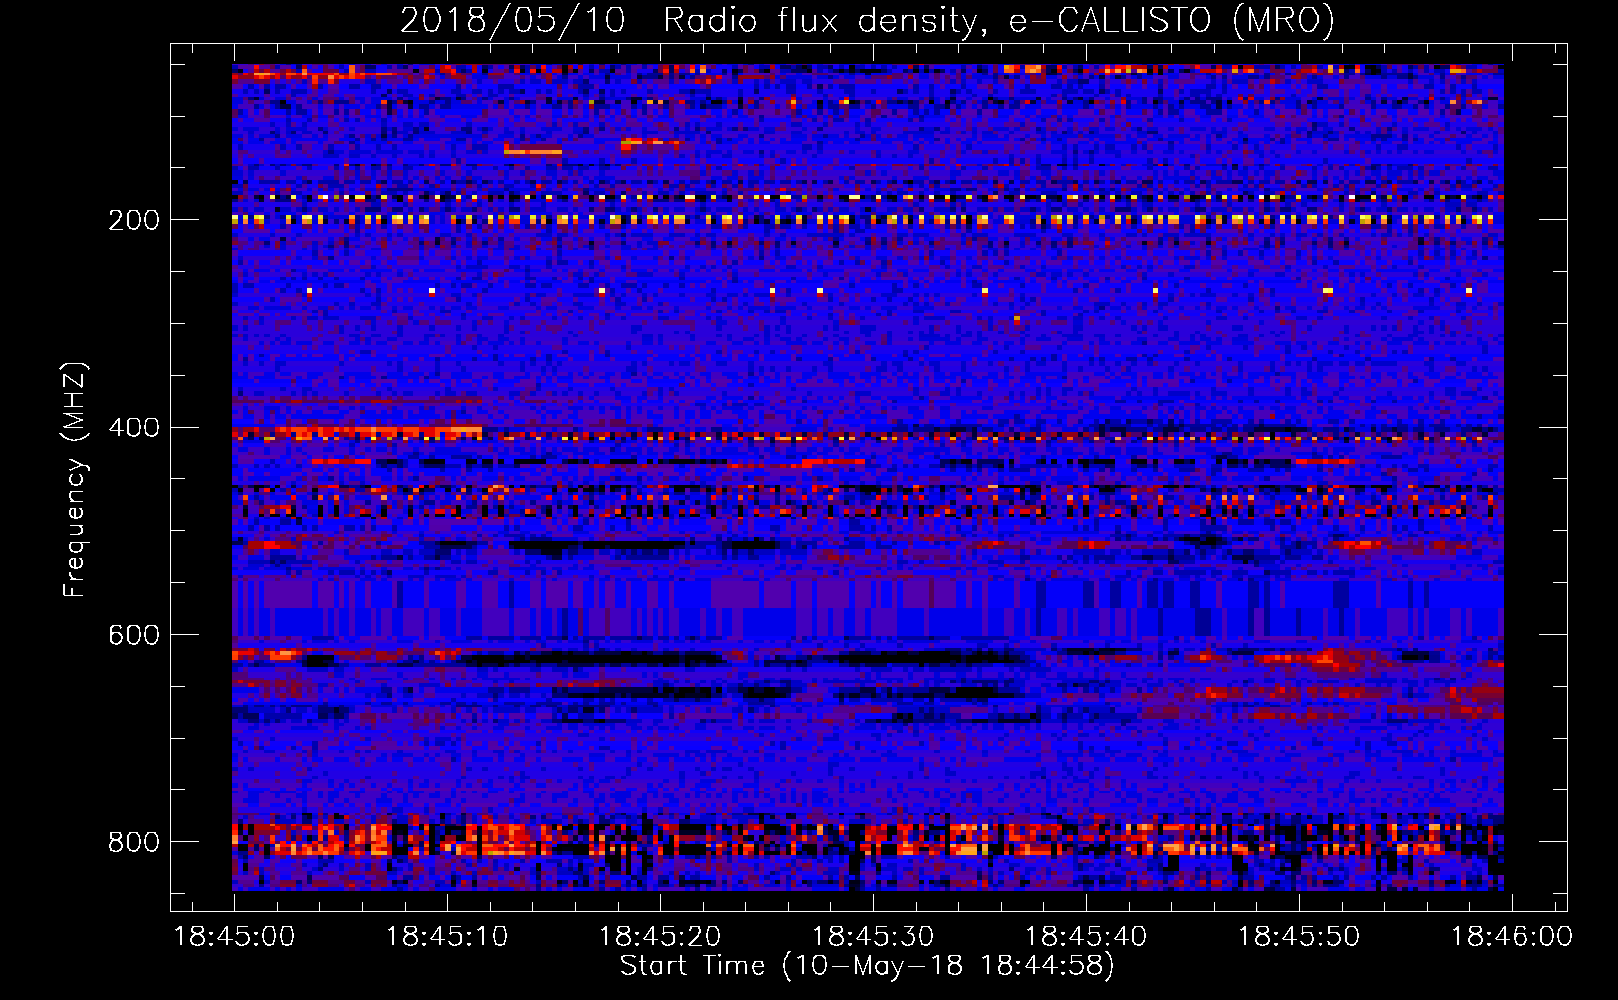1618x1000 pixels.
Task: Click the 400 frequency tick label
Action: coord(134,428)
